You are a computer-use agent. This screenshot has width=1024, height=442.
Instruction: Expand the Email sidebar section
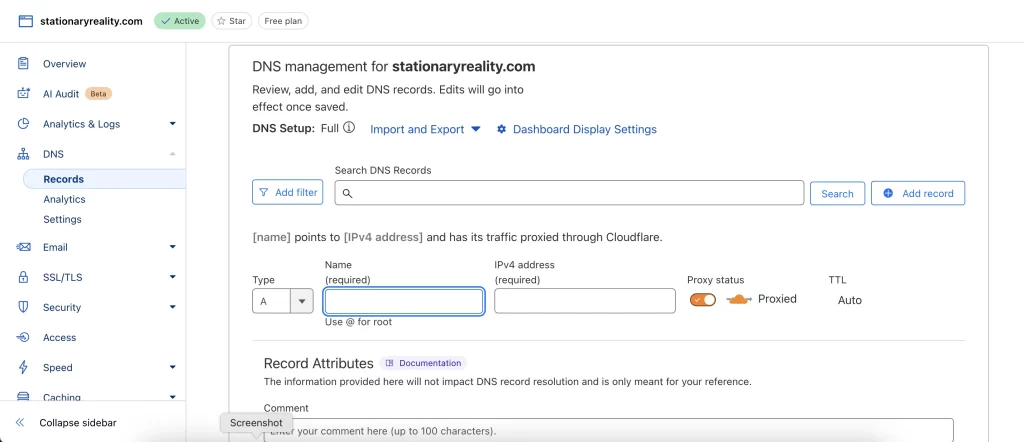coord(172,247)
